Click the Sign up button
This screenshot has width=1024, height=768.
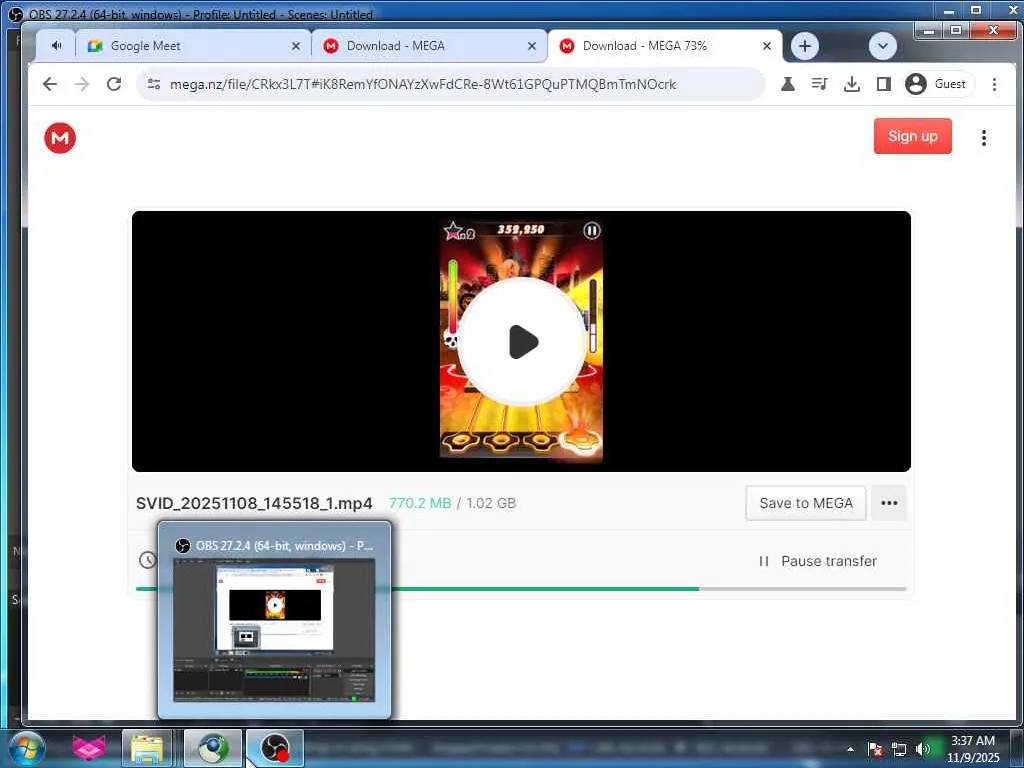pos(912,136)
